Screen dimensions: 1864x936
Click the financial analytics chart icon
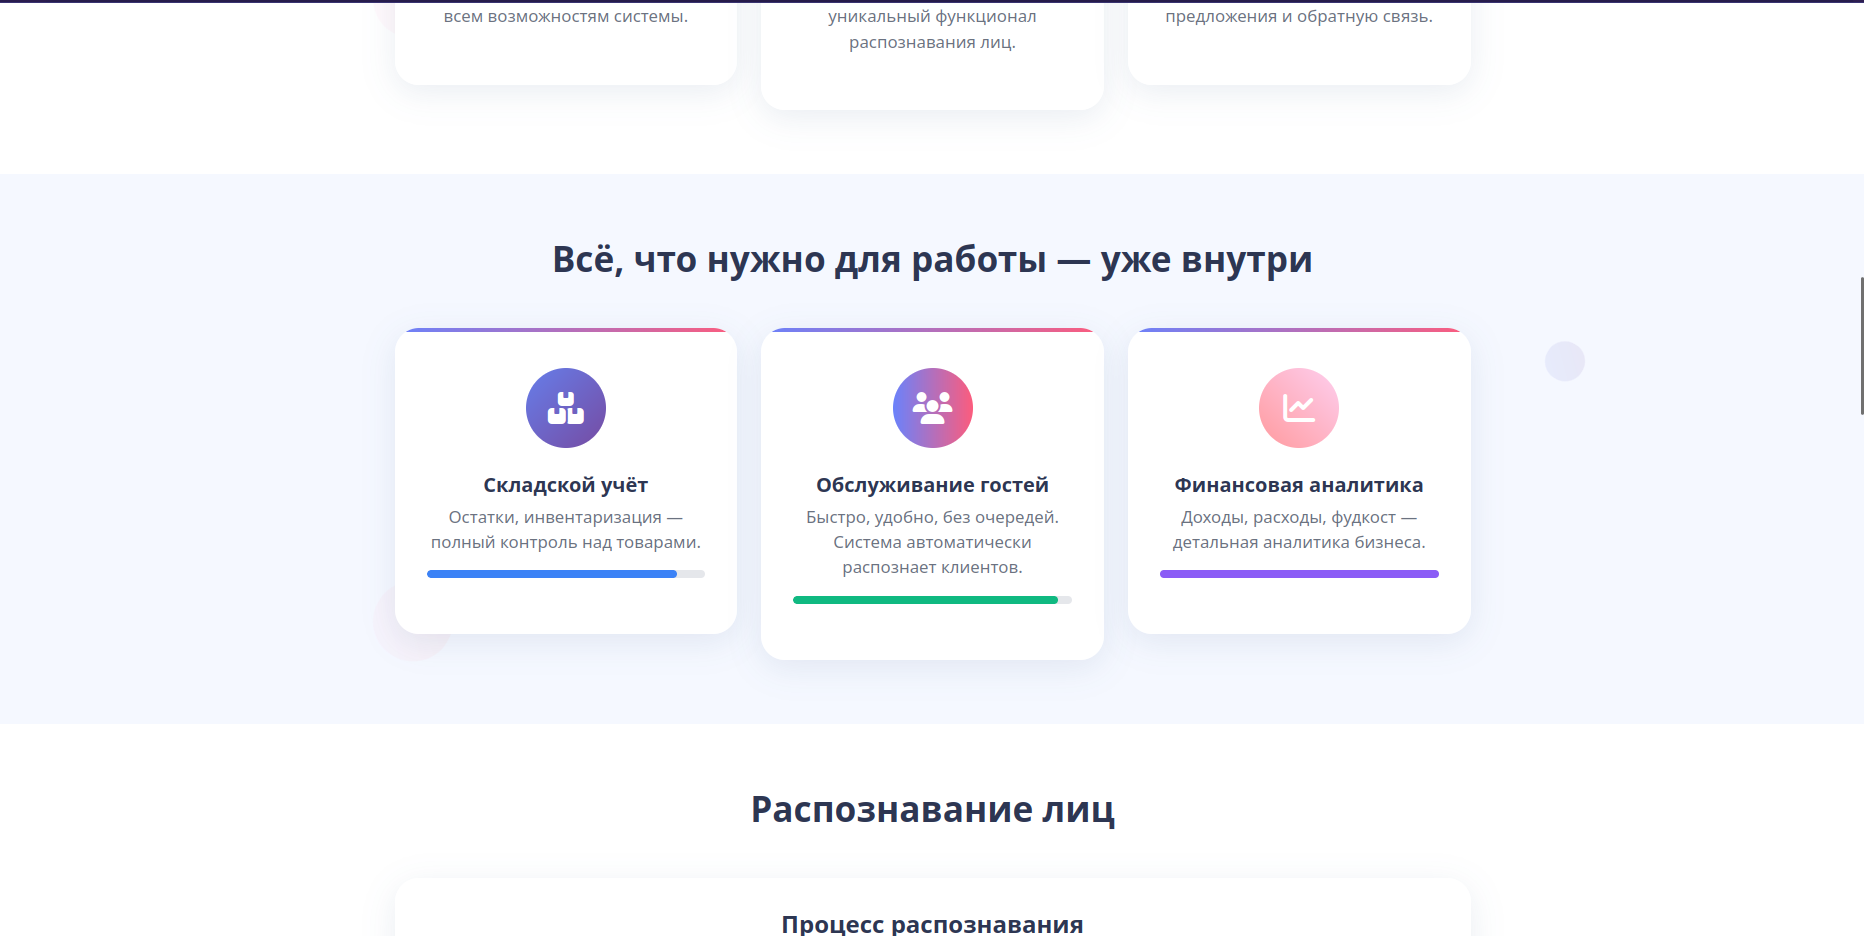[1299, 408]
